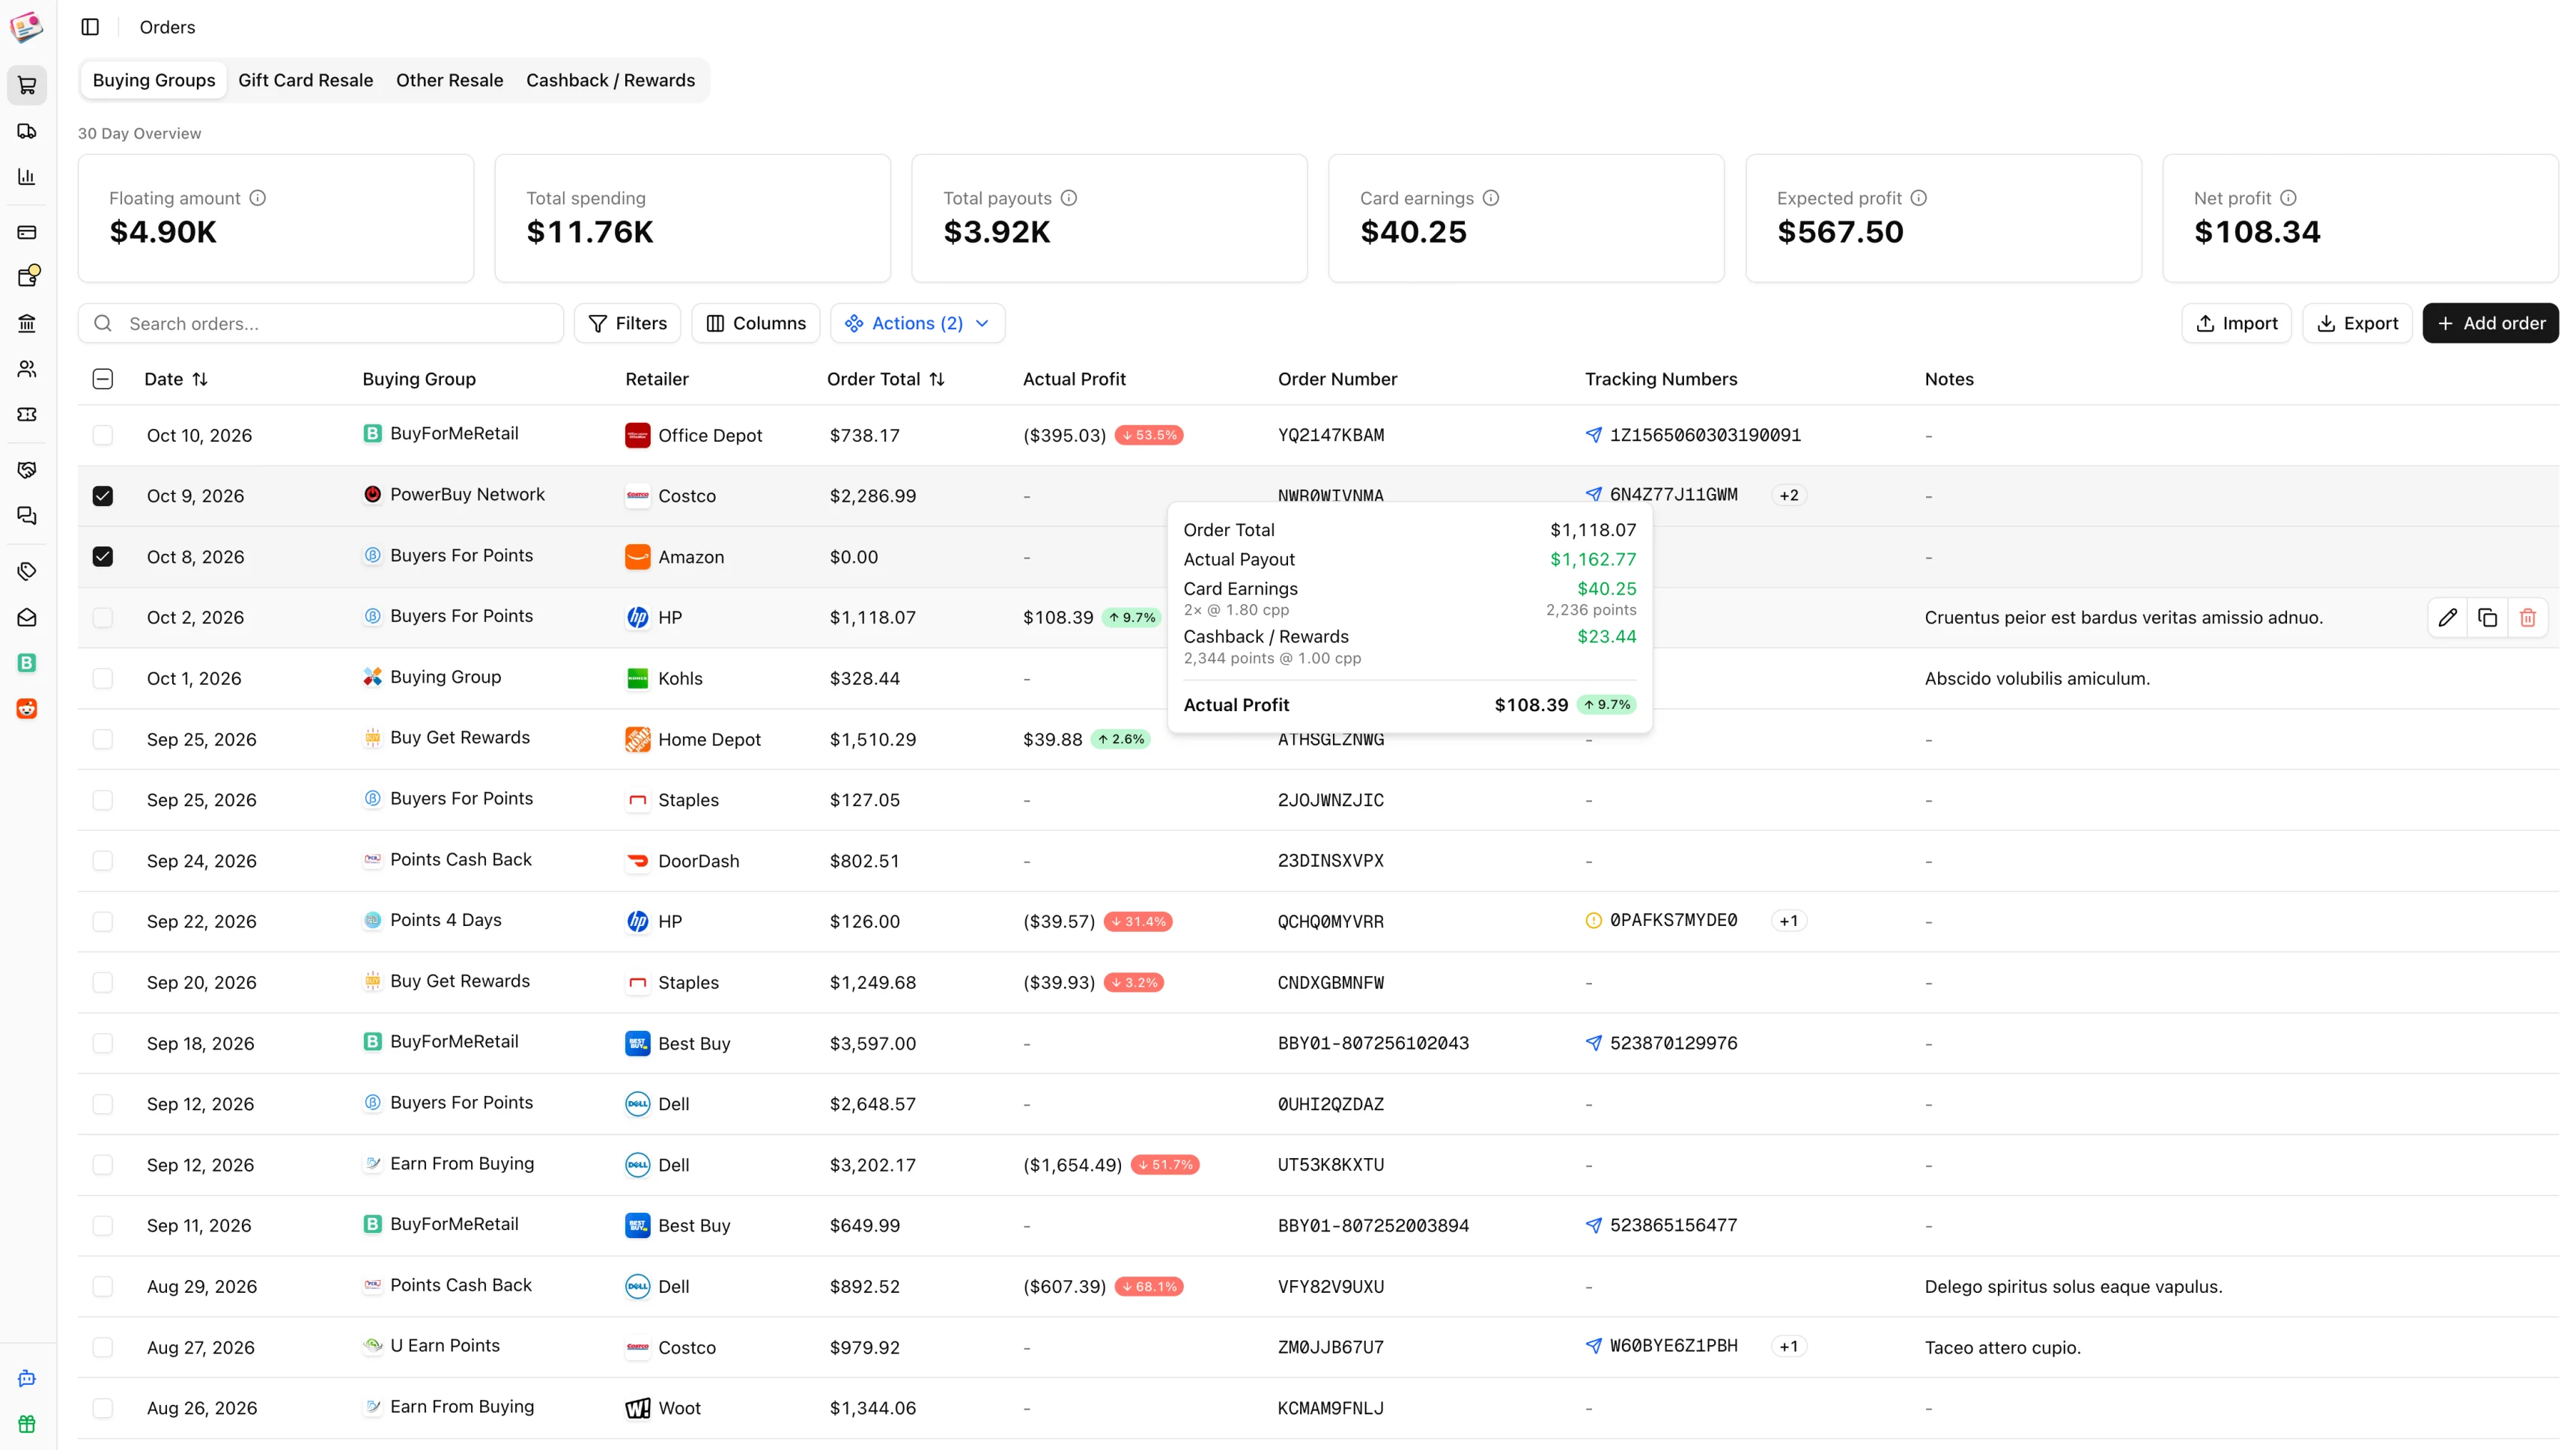Switch to the Gift Card Resale tab
Screen dimensions: 2576x1450
[305, 80]
